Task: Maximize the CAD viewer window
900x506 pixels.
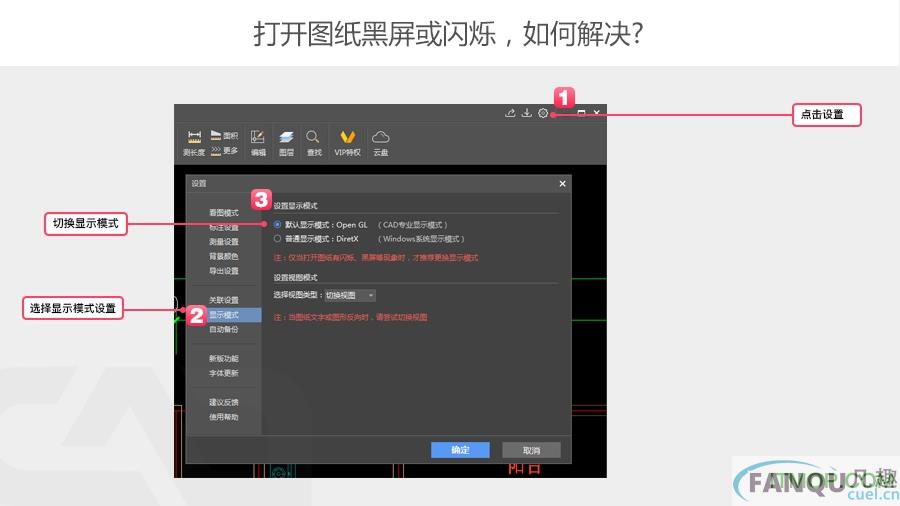Action: (581, 113)
